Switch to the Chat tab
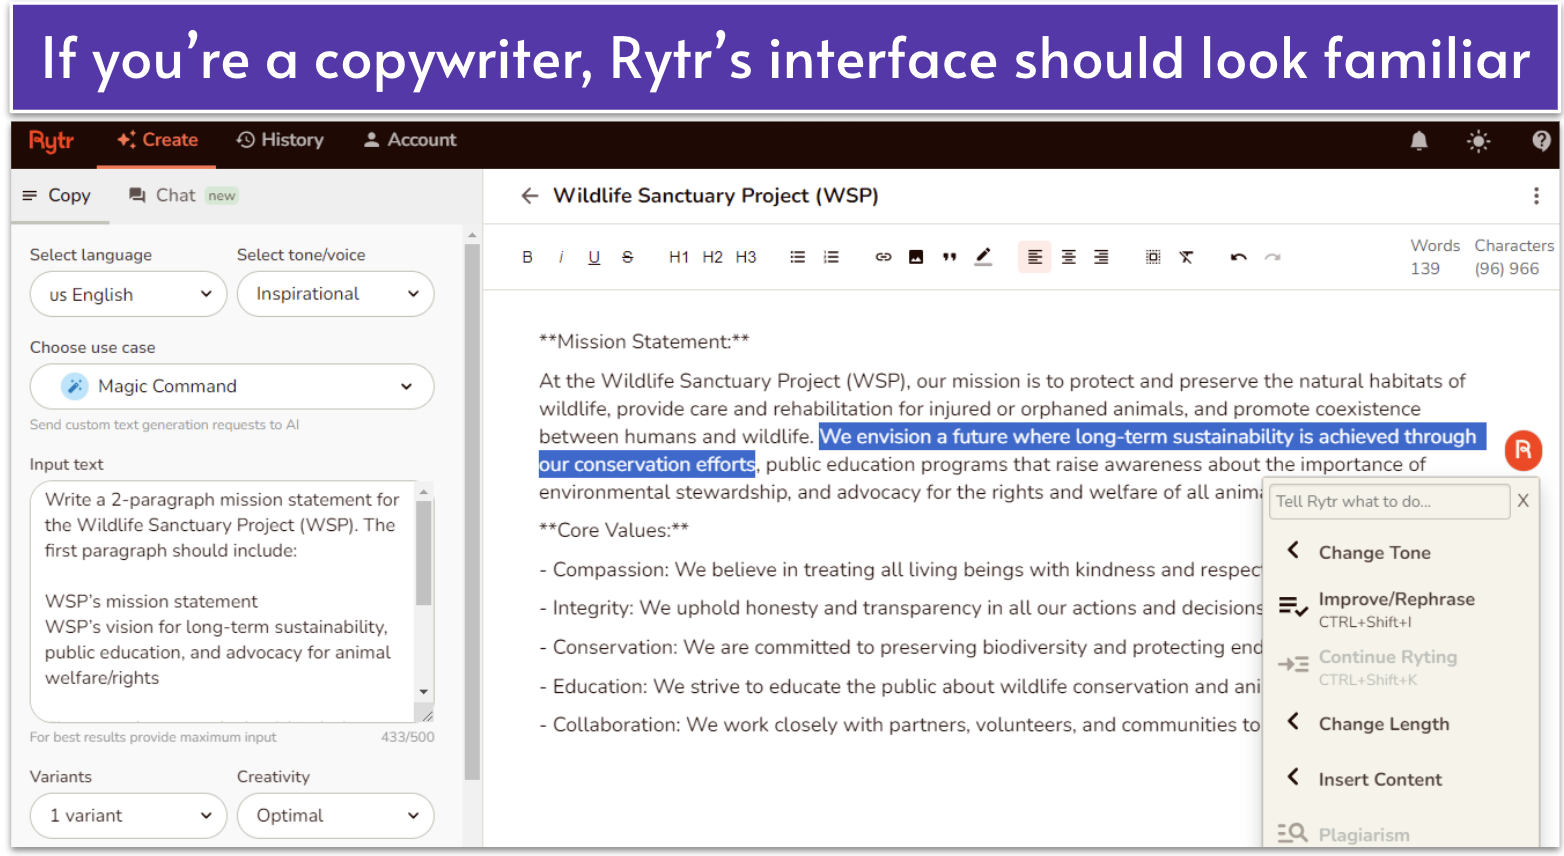This screenshot has width=1564, height=856. click(182, 195)
